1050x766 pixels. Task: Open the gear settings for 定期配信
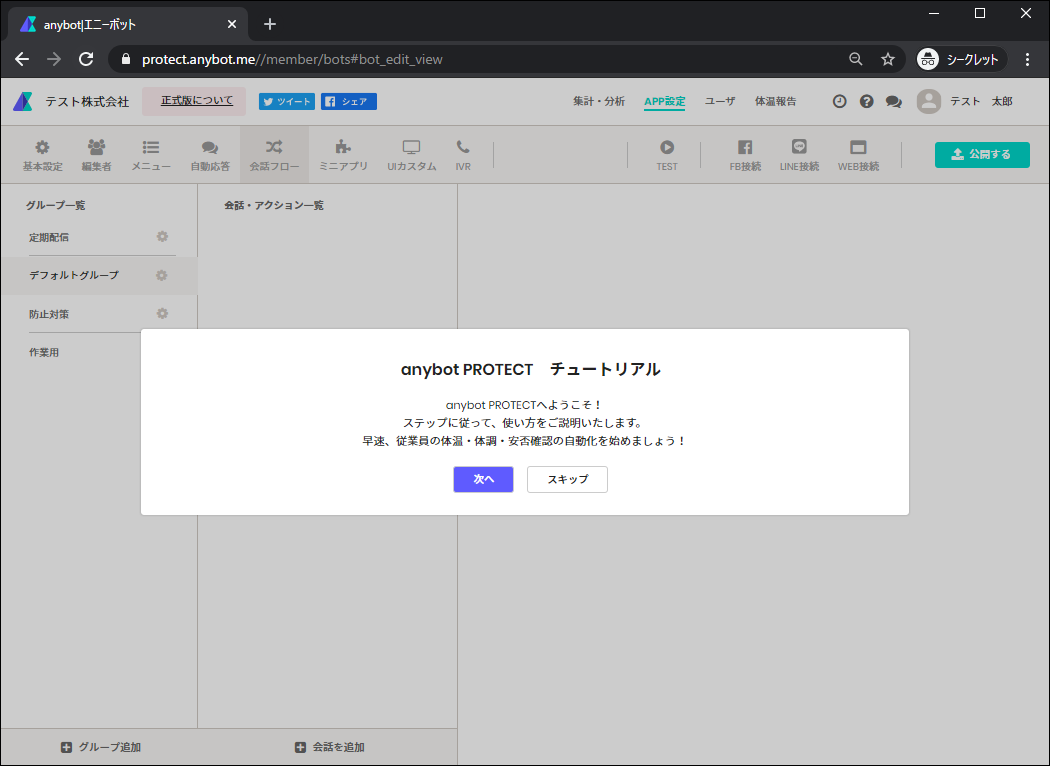coord(161,237)
